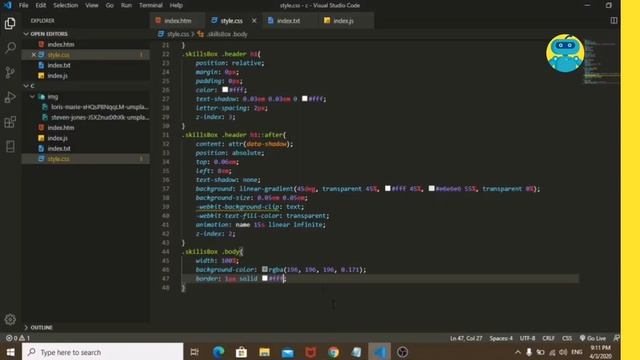Image resolution: width=640 pixels, height=360 pixels.
Task: Open the Go menu
Action: click(x=109, y=5)
